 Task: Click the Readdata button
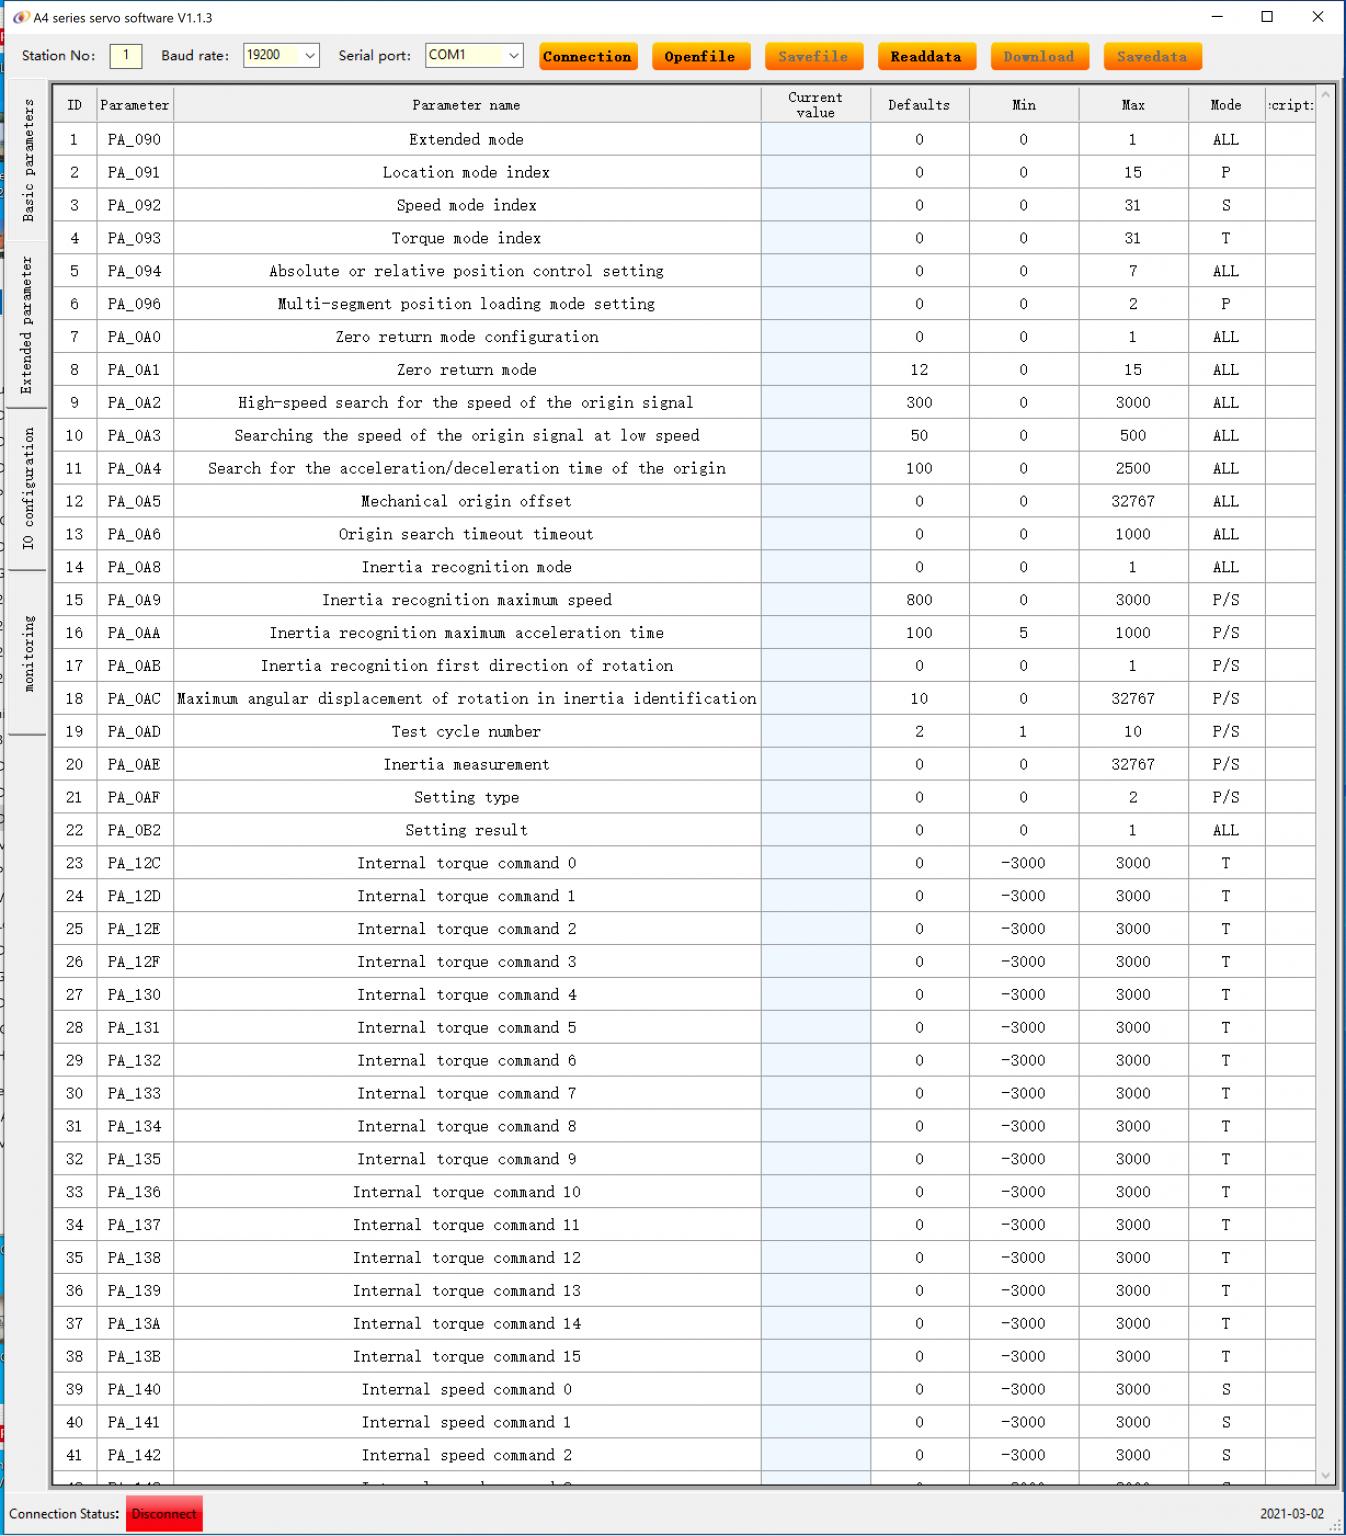(x=925, y=57)
